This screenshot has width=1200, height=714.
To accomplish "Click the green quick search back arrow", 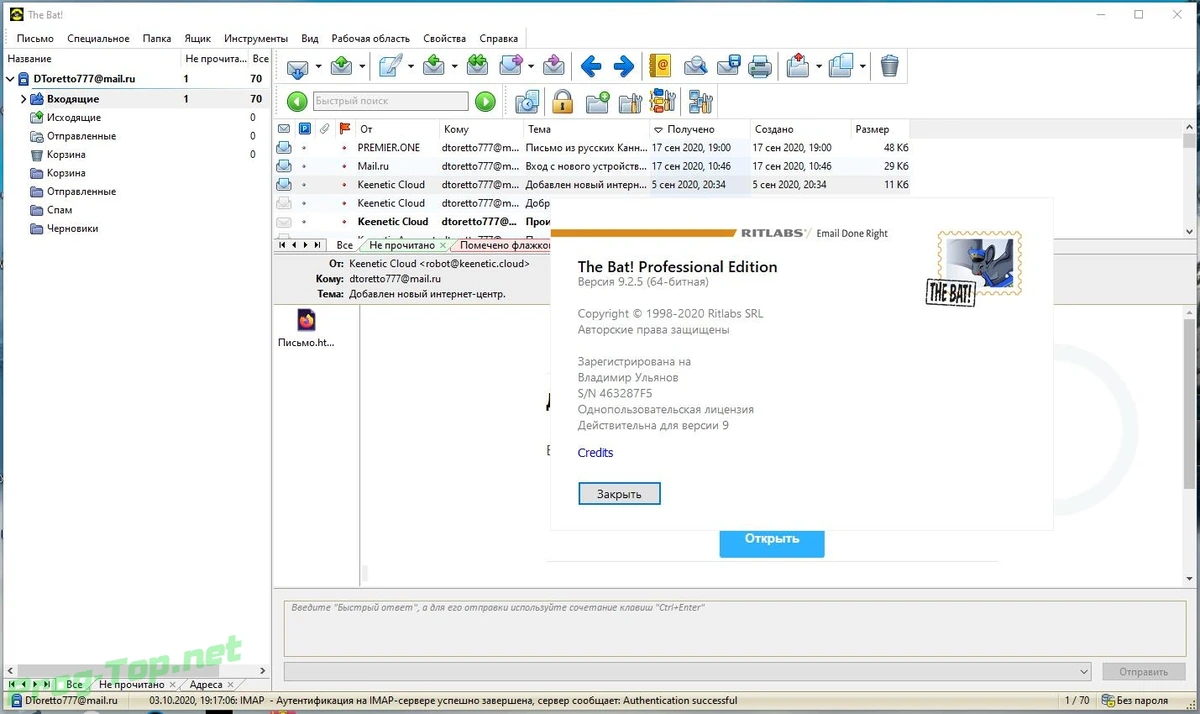I will 297,101.
